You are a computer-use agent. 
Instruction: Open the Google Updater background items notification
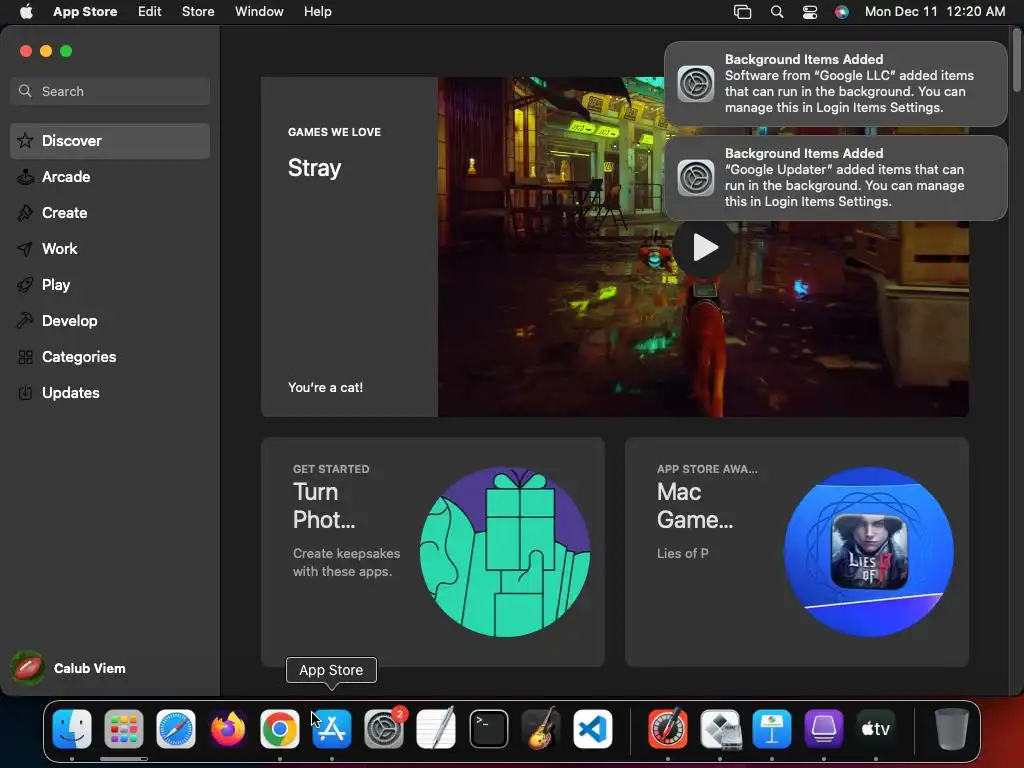click(x=835, y=178)
